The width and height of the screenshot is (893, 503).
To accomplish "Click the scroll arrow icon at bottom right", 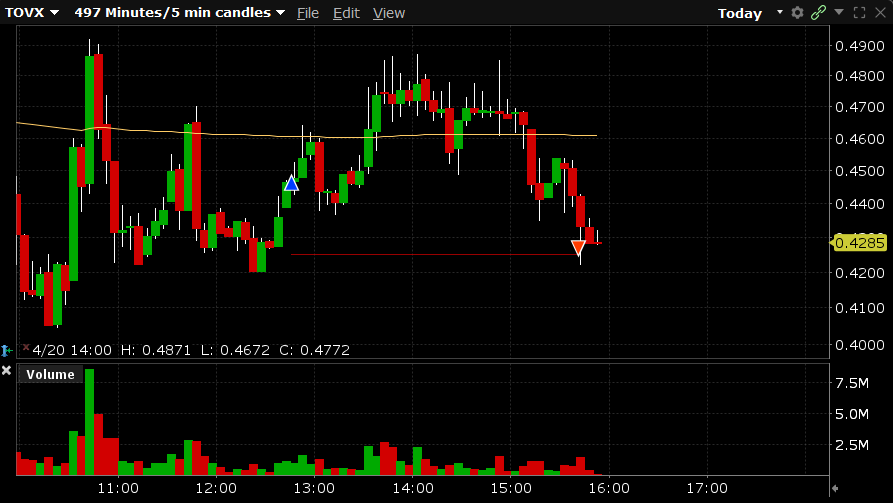I will tap(835, 488).
